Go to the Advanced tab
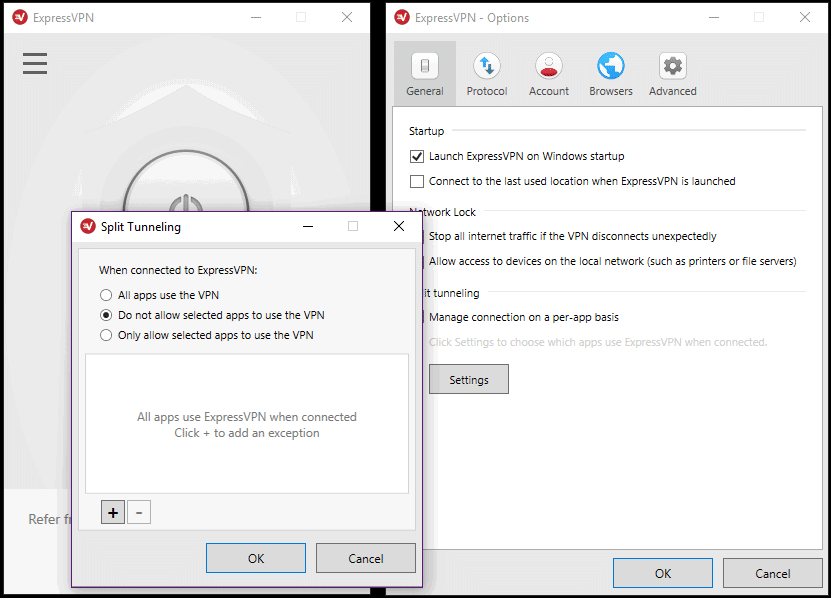The width and height of the screenshot is (831, 598). point(673,74)
